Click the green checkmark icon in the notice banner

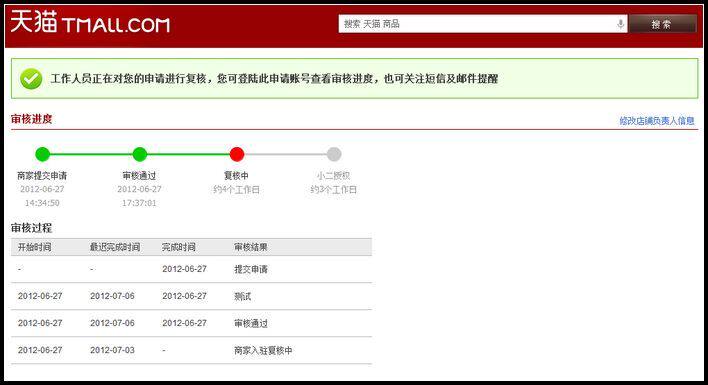click(x=31, y=79)
